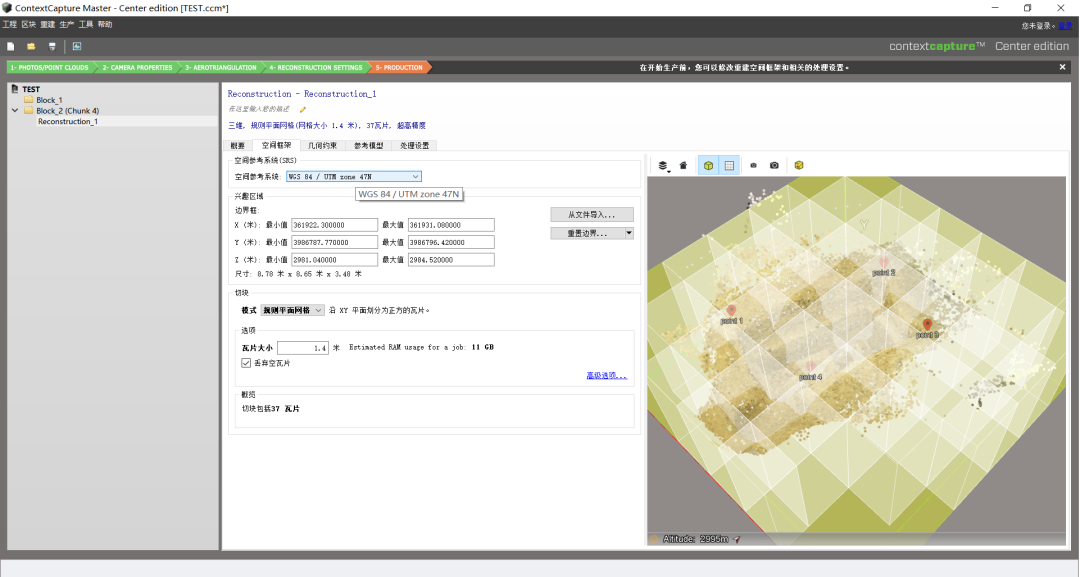Switch to the 空间框架 tab
The image size is (1080, 577).
pos(276,145)
